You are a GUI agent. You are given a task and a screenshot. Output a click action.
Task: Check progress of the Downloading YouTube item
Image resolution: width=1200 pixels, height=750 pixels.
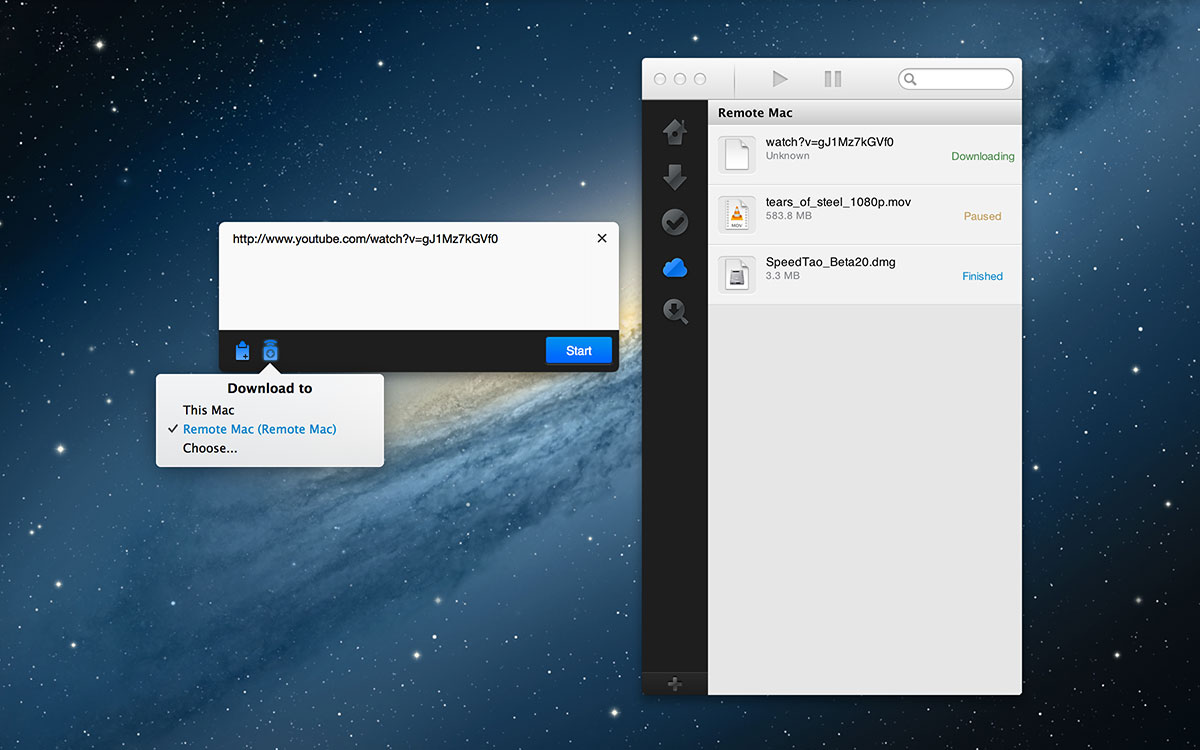pyautogui.click(x=865, y=154)
